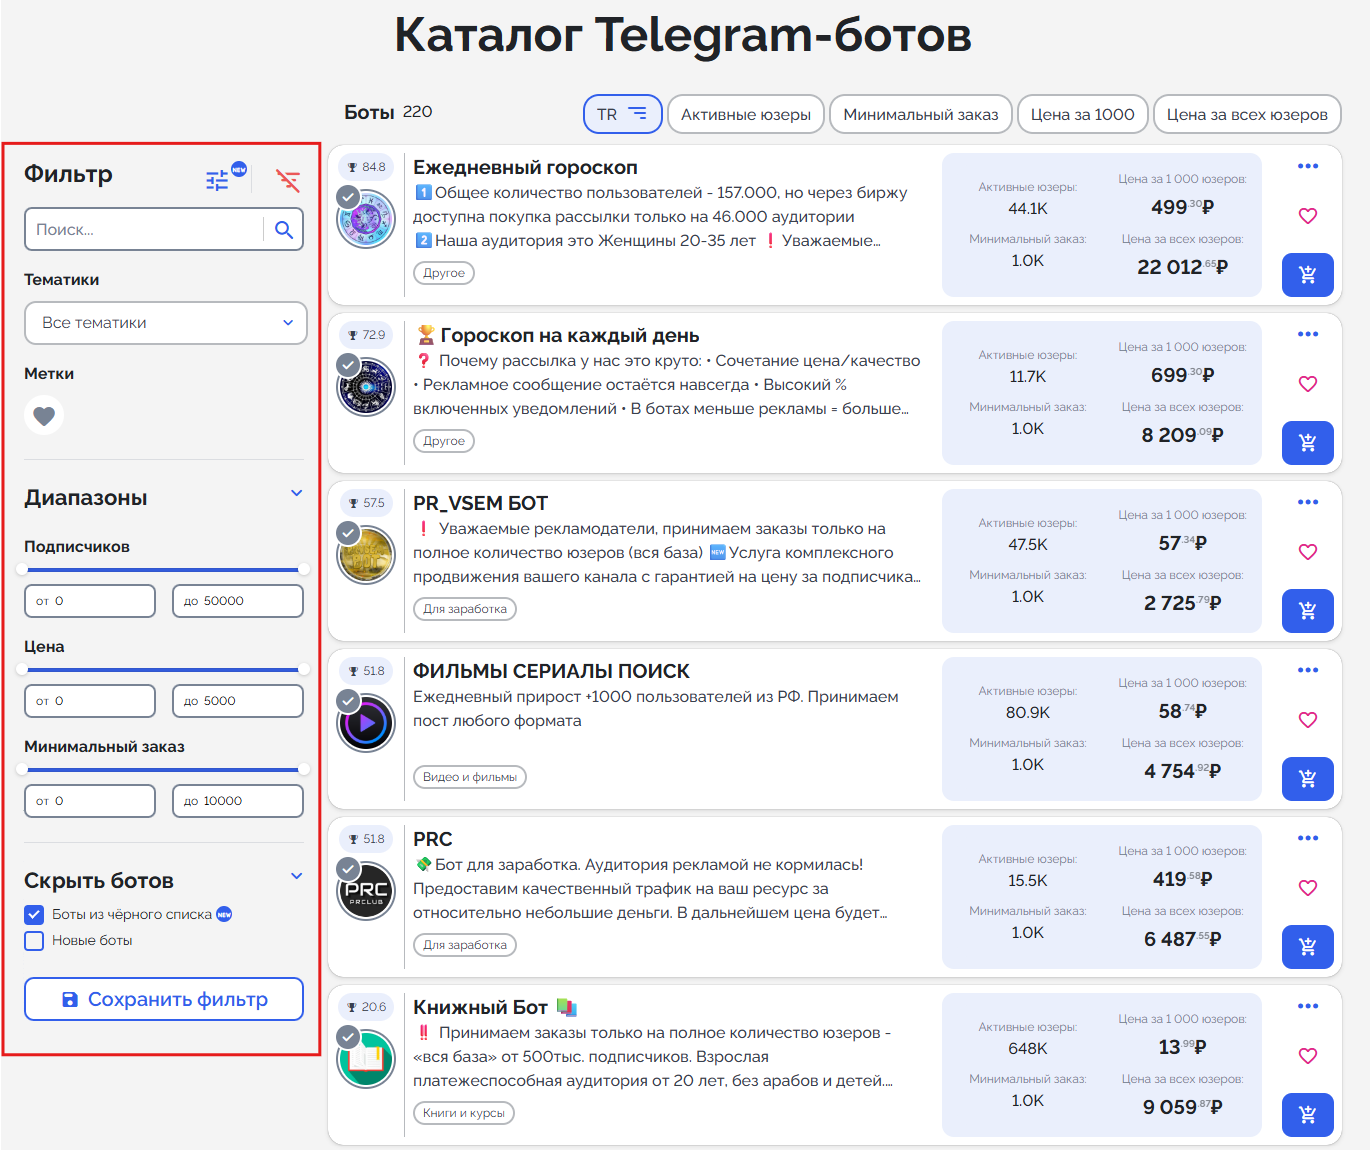This screenshot has width=1370, height=1150.
Task: Open three-dot menu for ФИЛЬМЫ СЕРИАЛЫ ПОИСК
Action: pos(1307,670)
